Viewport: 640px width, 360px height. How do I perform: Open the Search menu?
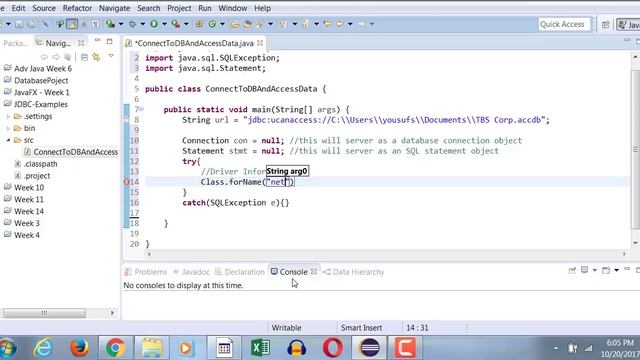(x=149, y=8)
